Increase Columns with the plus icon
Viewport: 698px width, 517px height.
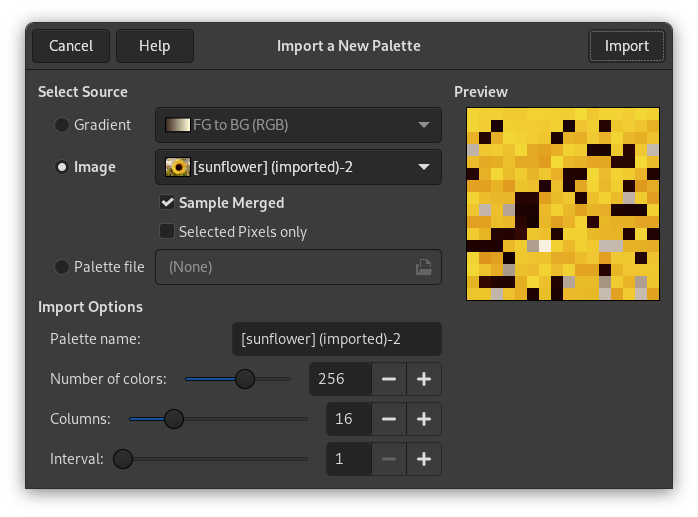click(x=424, y=419)
